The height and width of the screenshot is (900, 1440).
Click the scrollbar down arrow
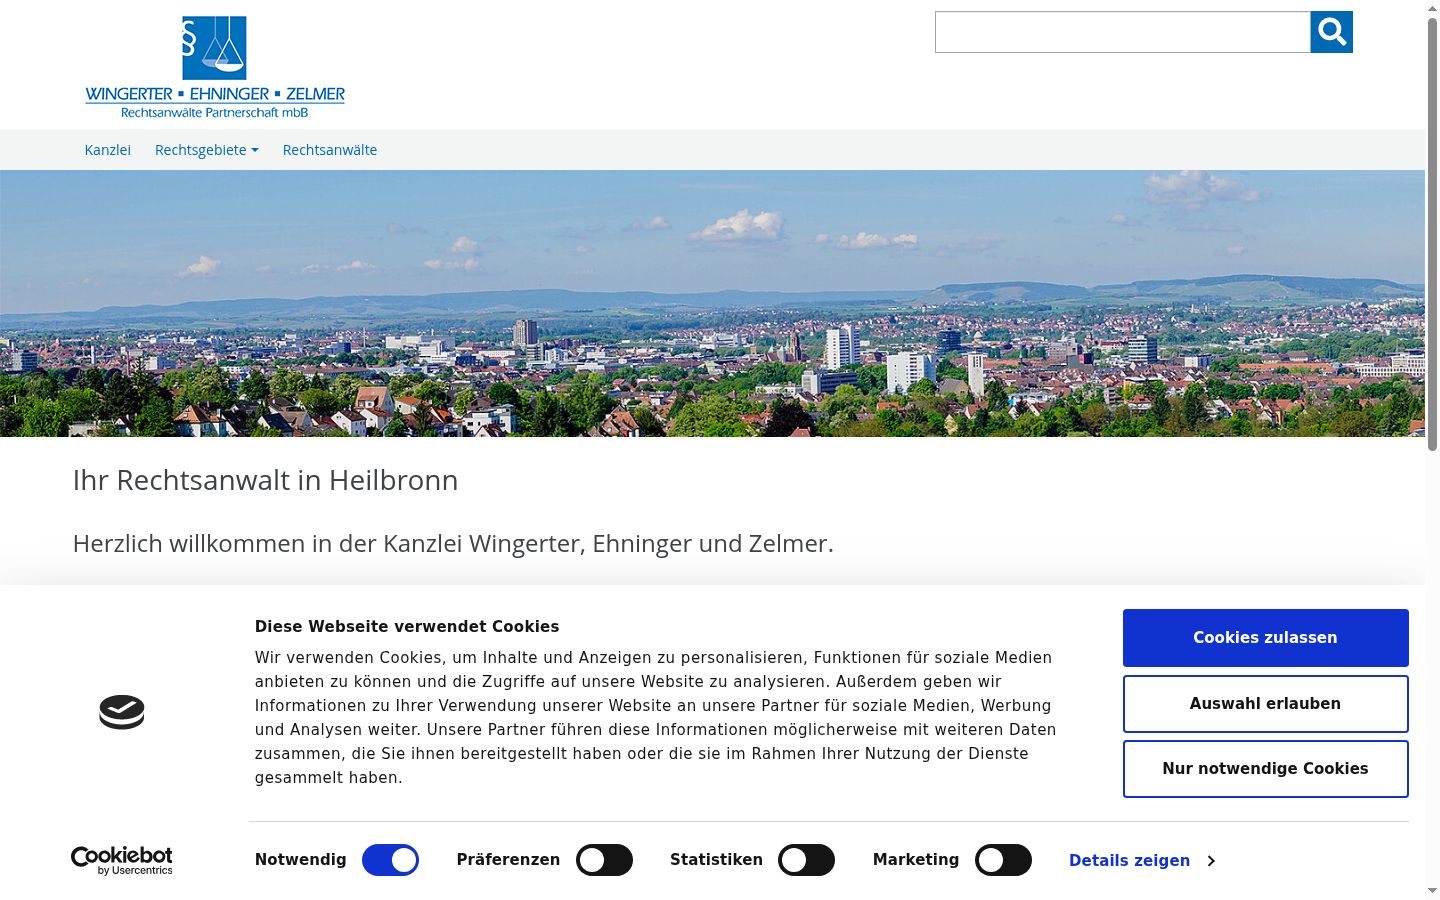coord(1432,891)
